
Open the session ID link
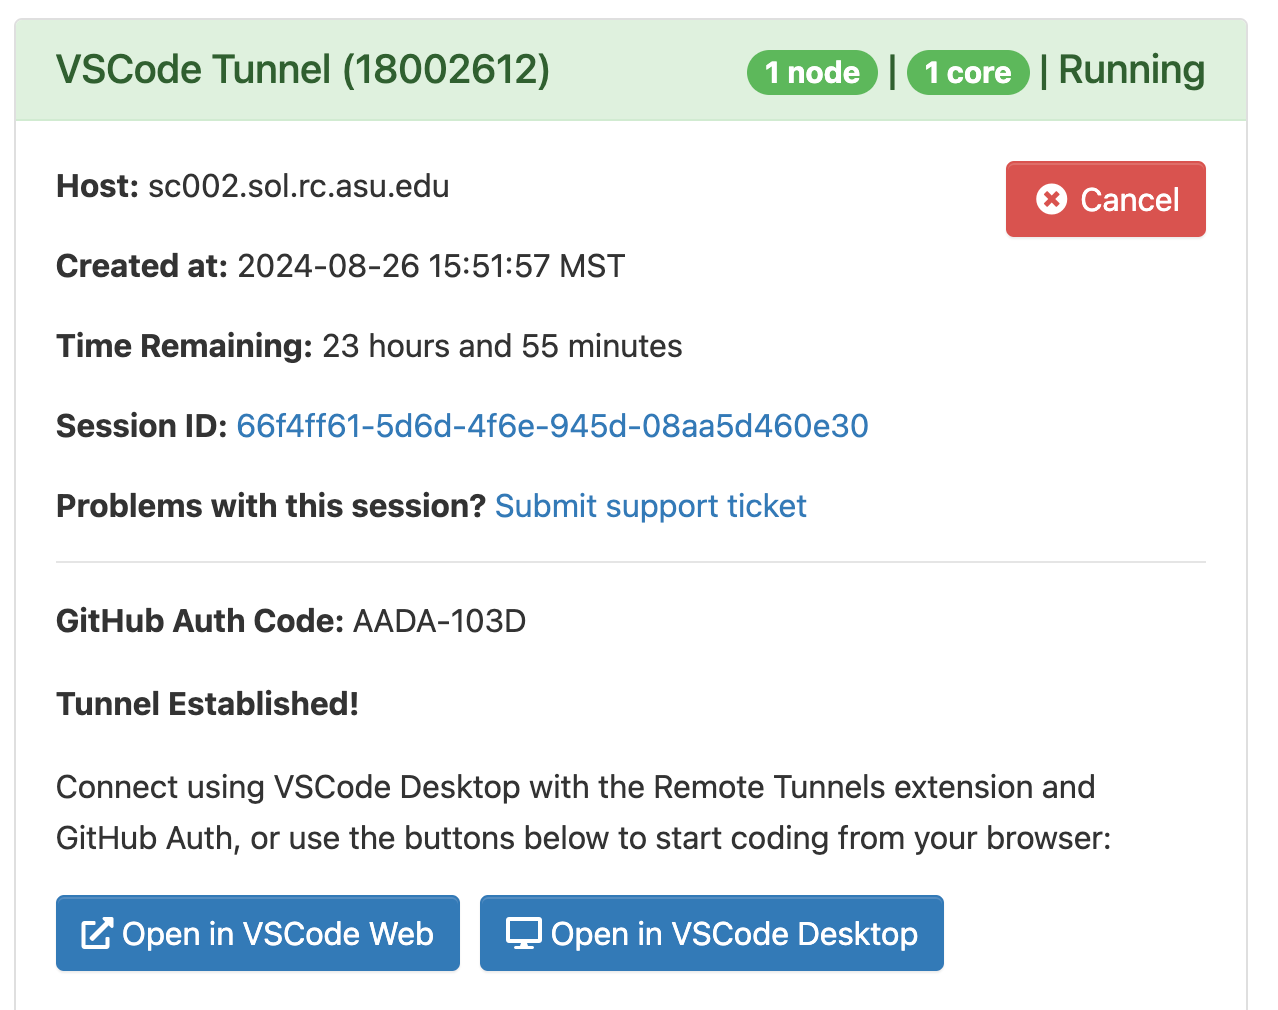[x=552, y=426]
